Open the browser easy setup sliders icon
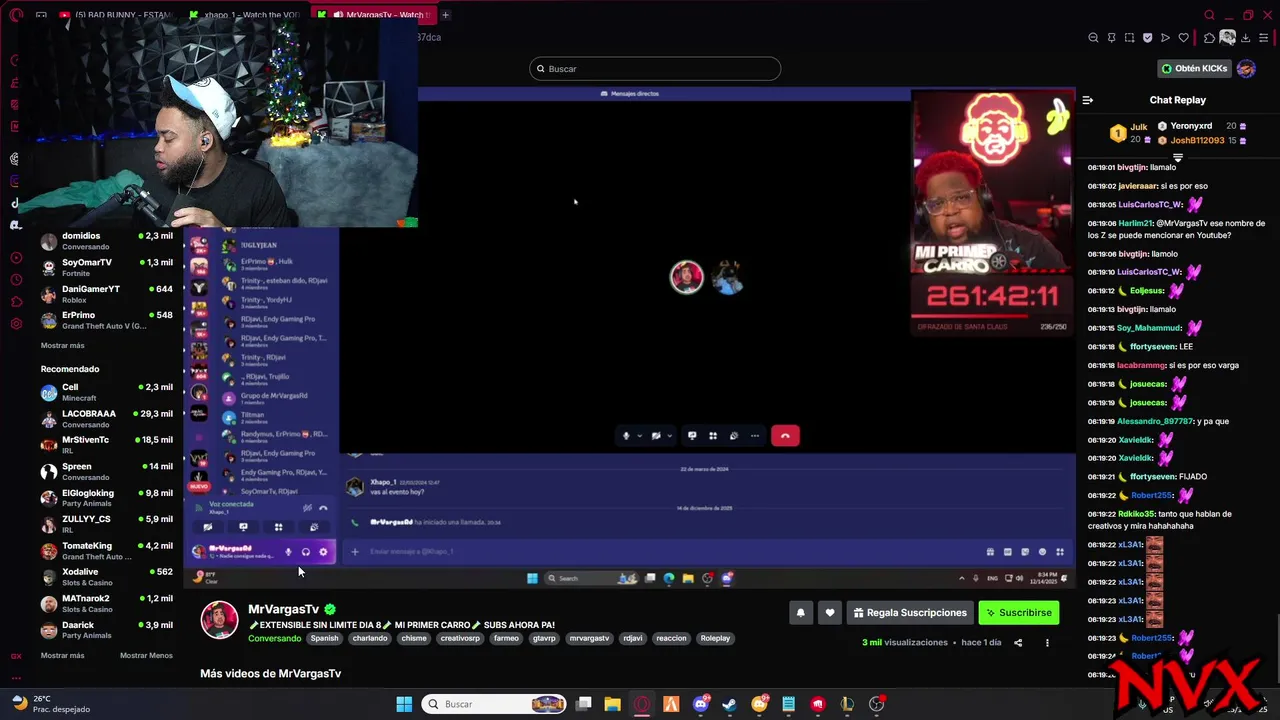The image size is (1280, 720). [x=1264, y=38]
